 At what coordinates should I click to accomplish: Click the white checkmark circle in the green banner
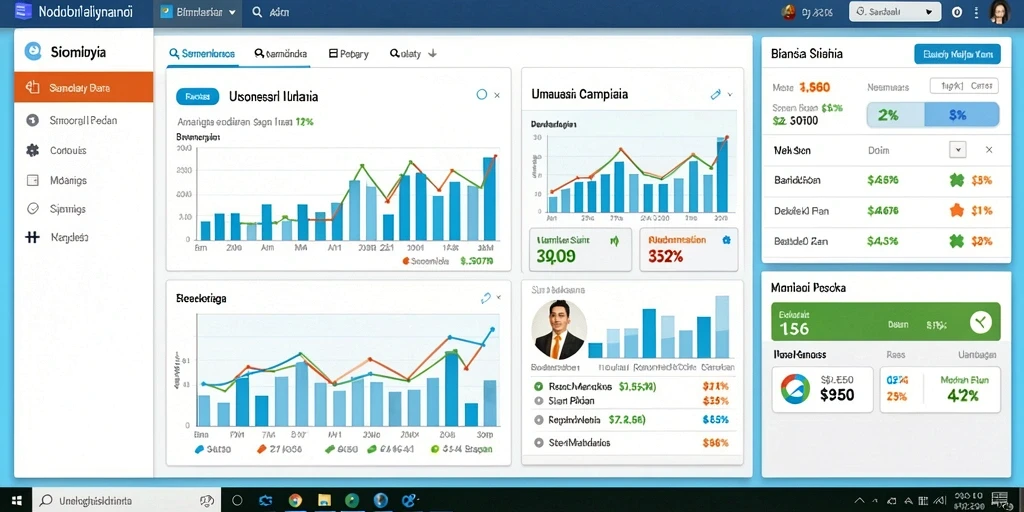tap(980, 321)
